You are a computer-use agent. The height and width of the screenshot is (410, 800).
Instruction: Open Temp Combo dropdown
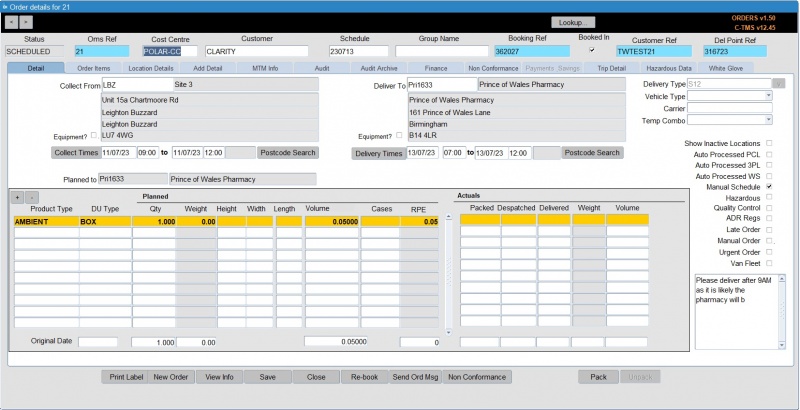coord(768,120)
